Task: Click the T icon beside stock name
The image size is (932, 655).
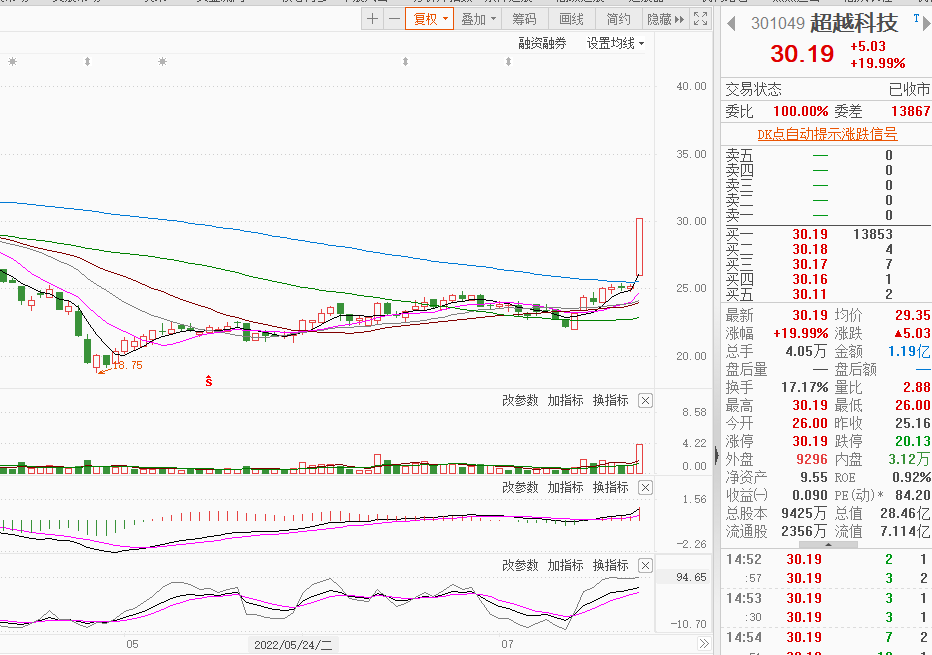Action: pyautogui.click(x=916, y=18)
